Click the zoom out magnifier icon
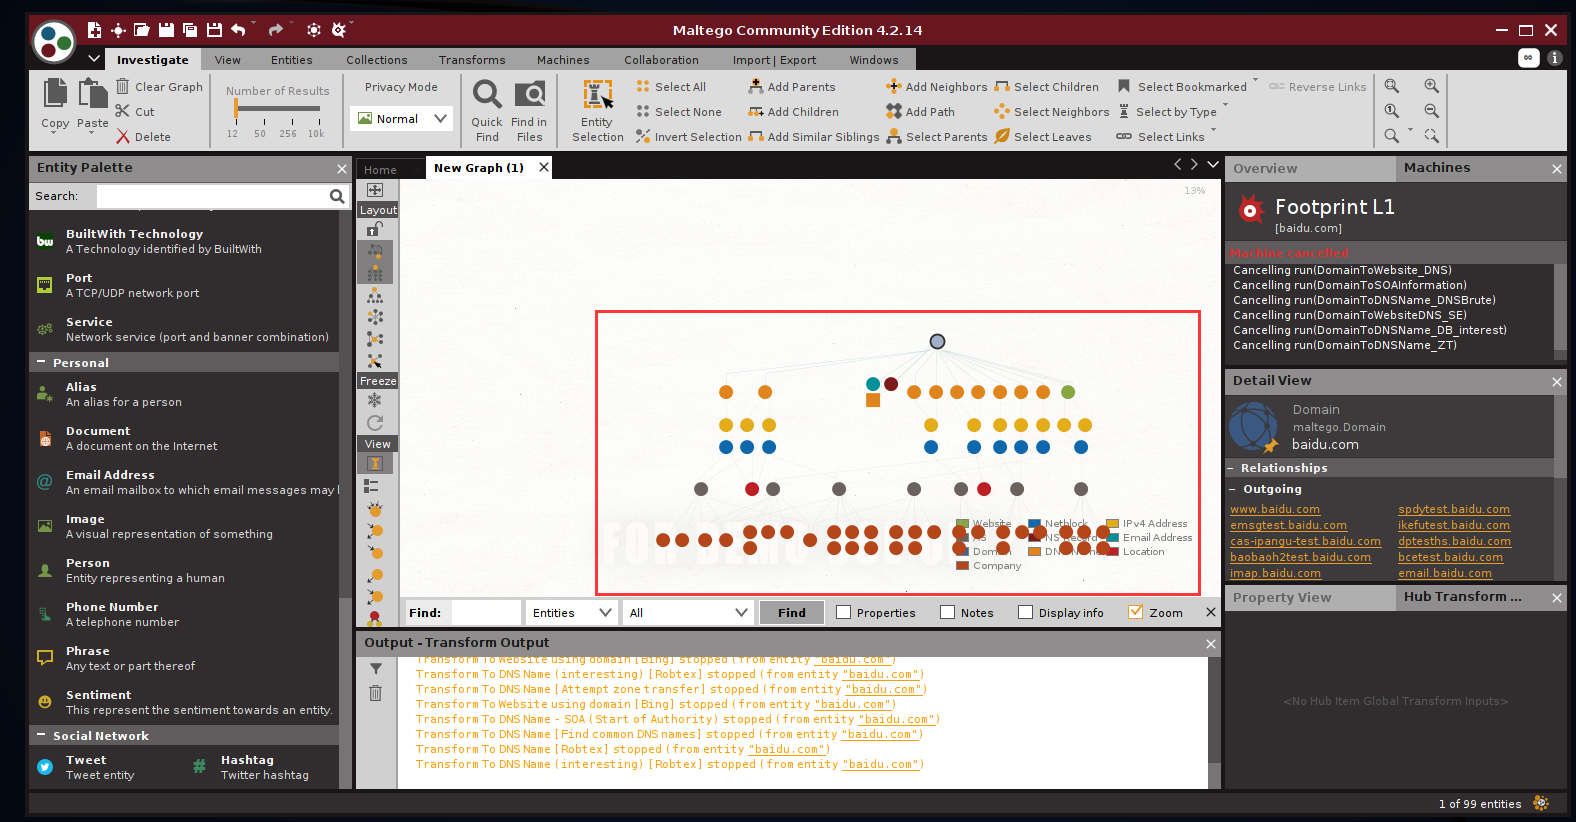This screenshot has width=1576, height=822. coord(1432,111)
